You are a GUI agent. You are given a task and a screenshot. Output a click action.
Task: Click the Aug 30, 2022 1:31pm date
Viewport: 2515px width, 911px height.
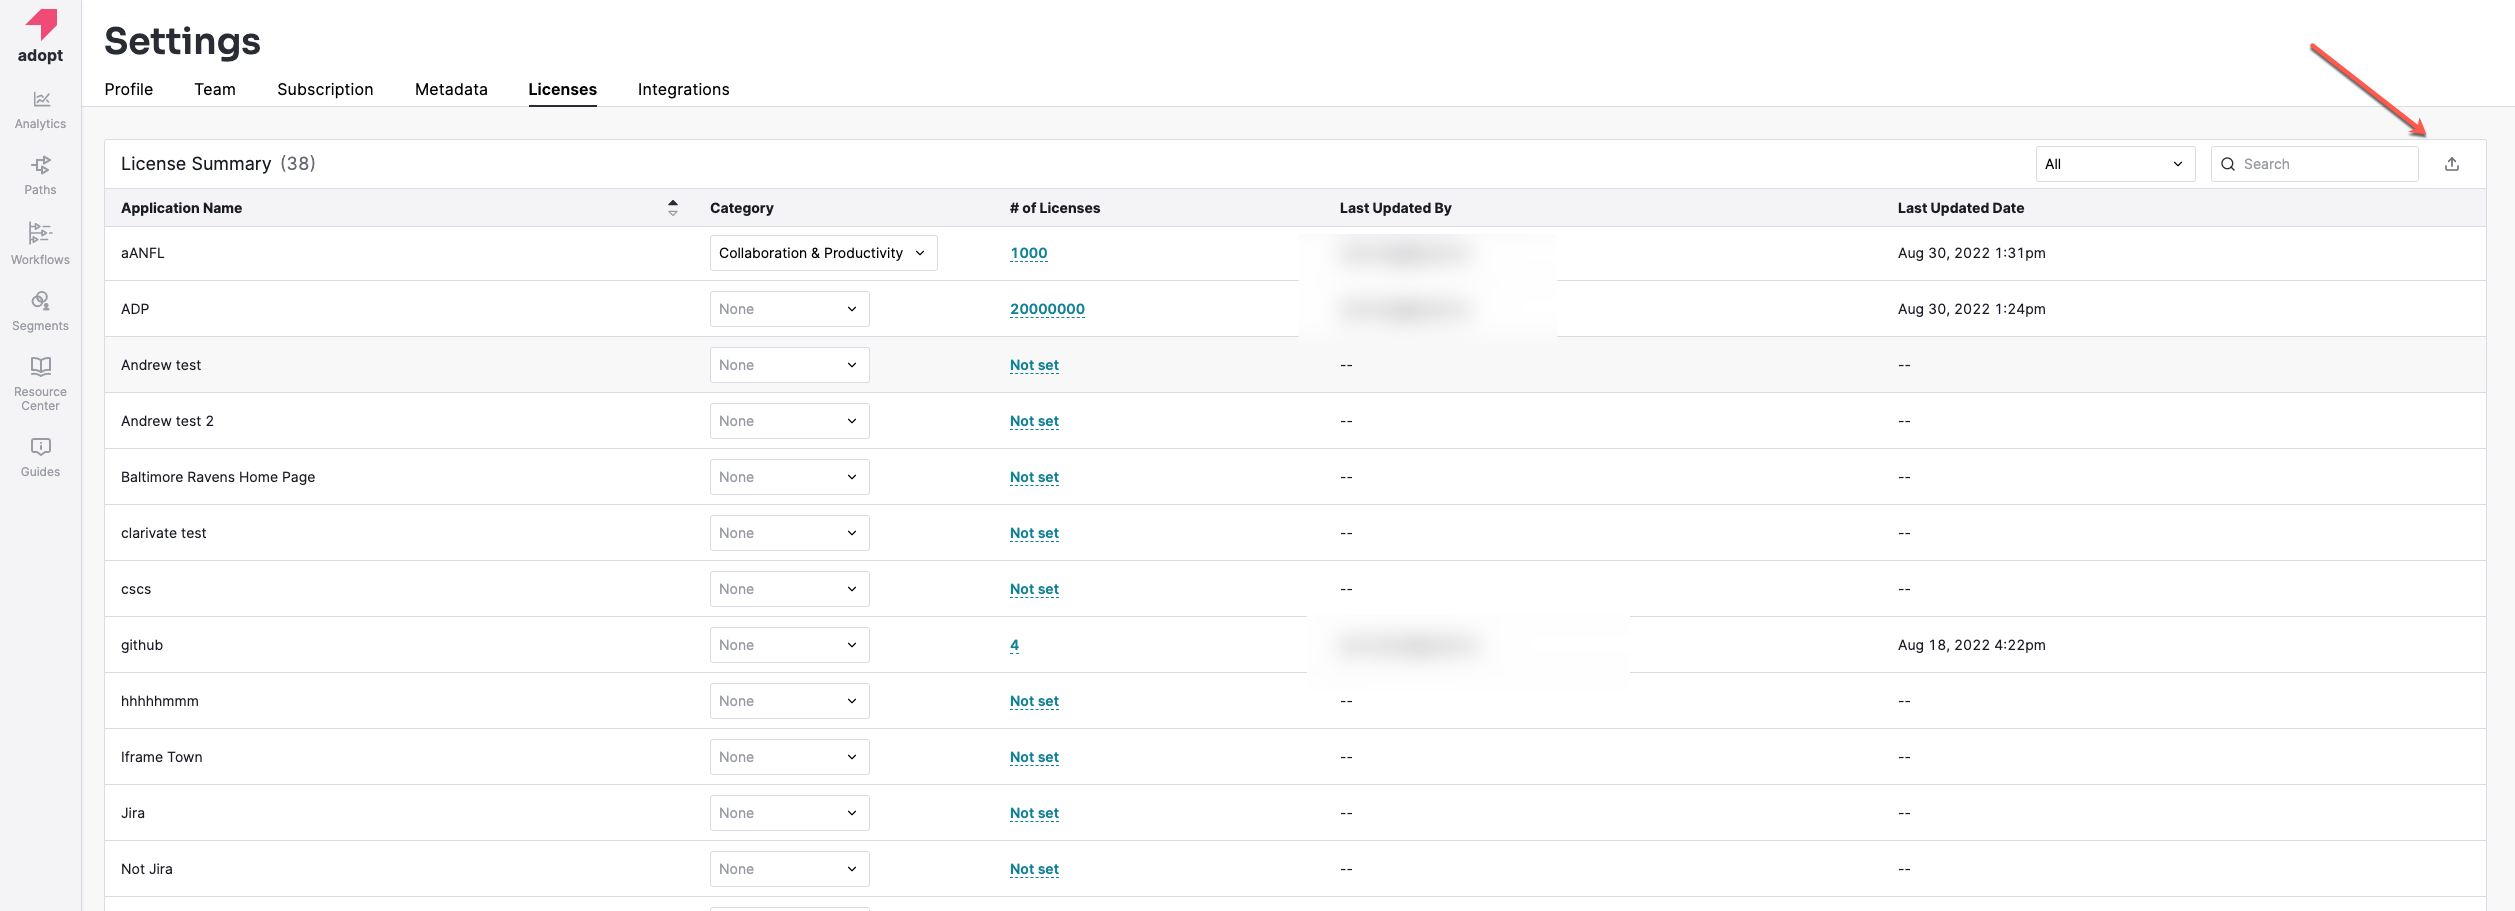tap(1972, 253)
